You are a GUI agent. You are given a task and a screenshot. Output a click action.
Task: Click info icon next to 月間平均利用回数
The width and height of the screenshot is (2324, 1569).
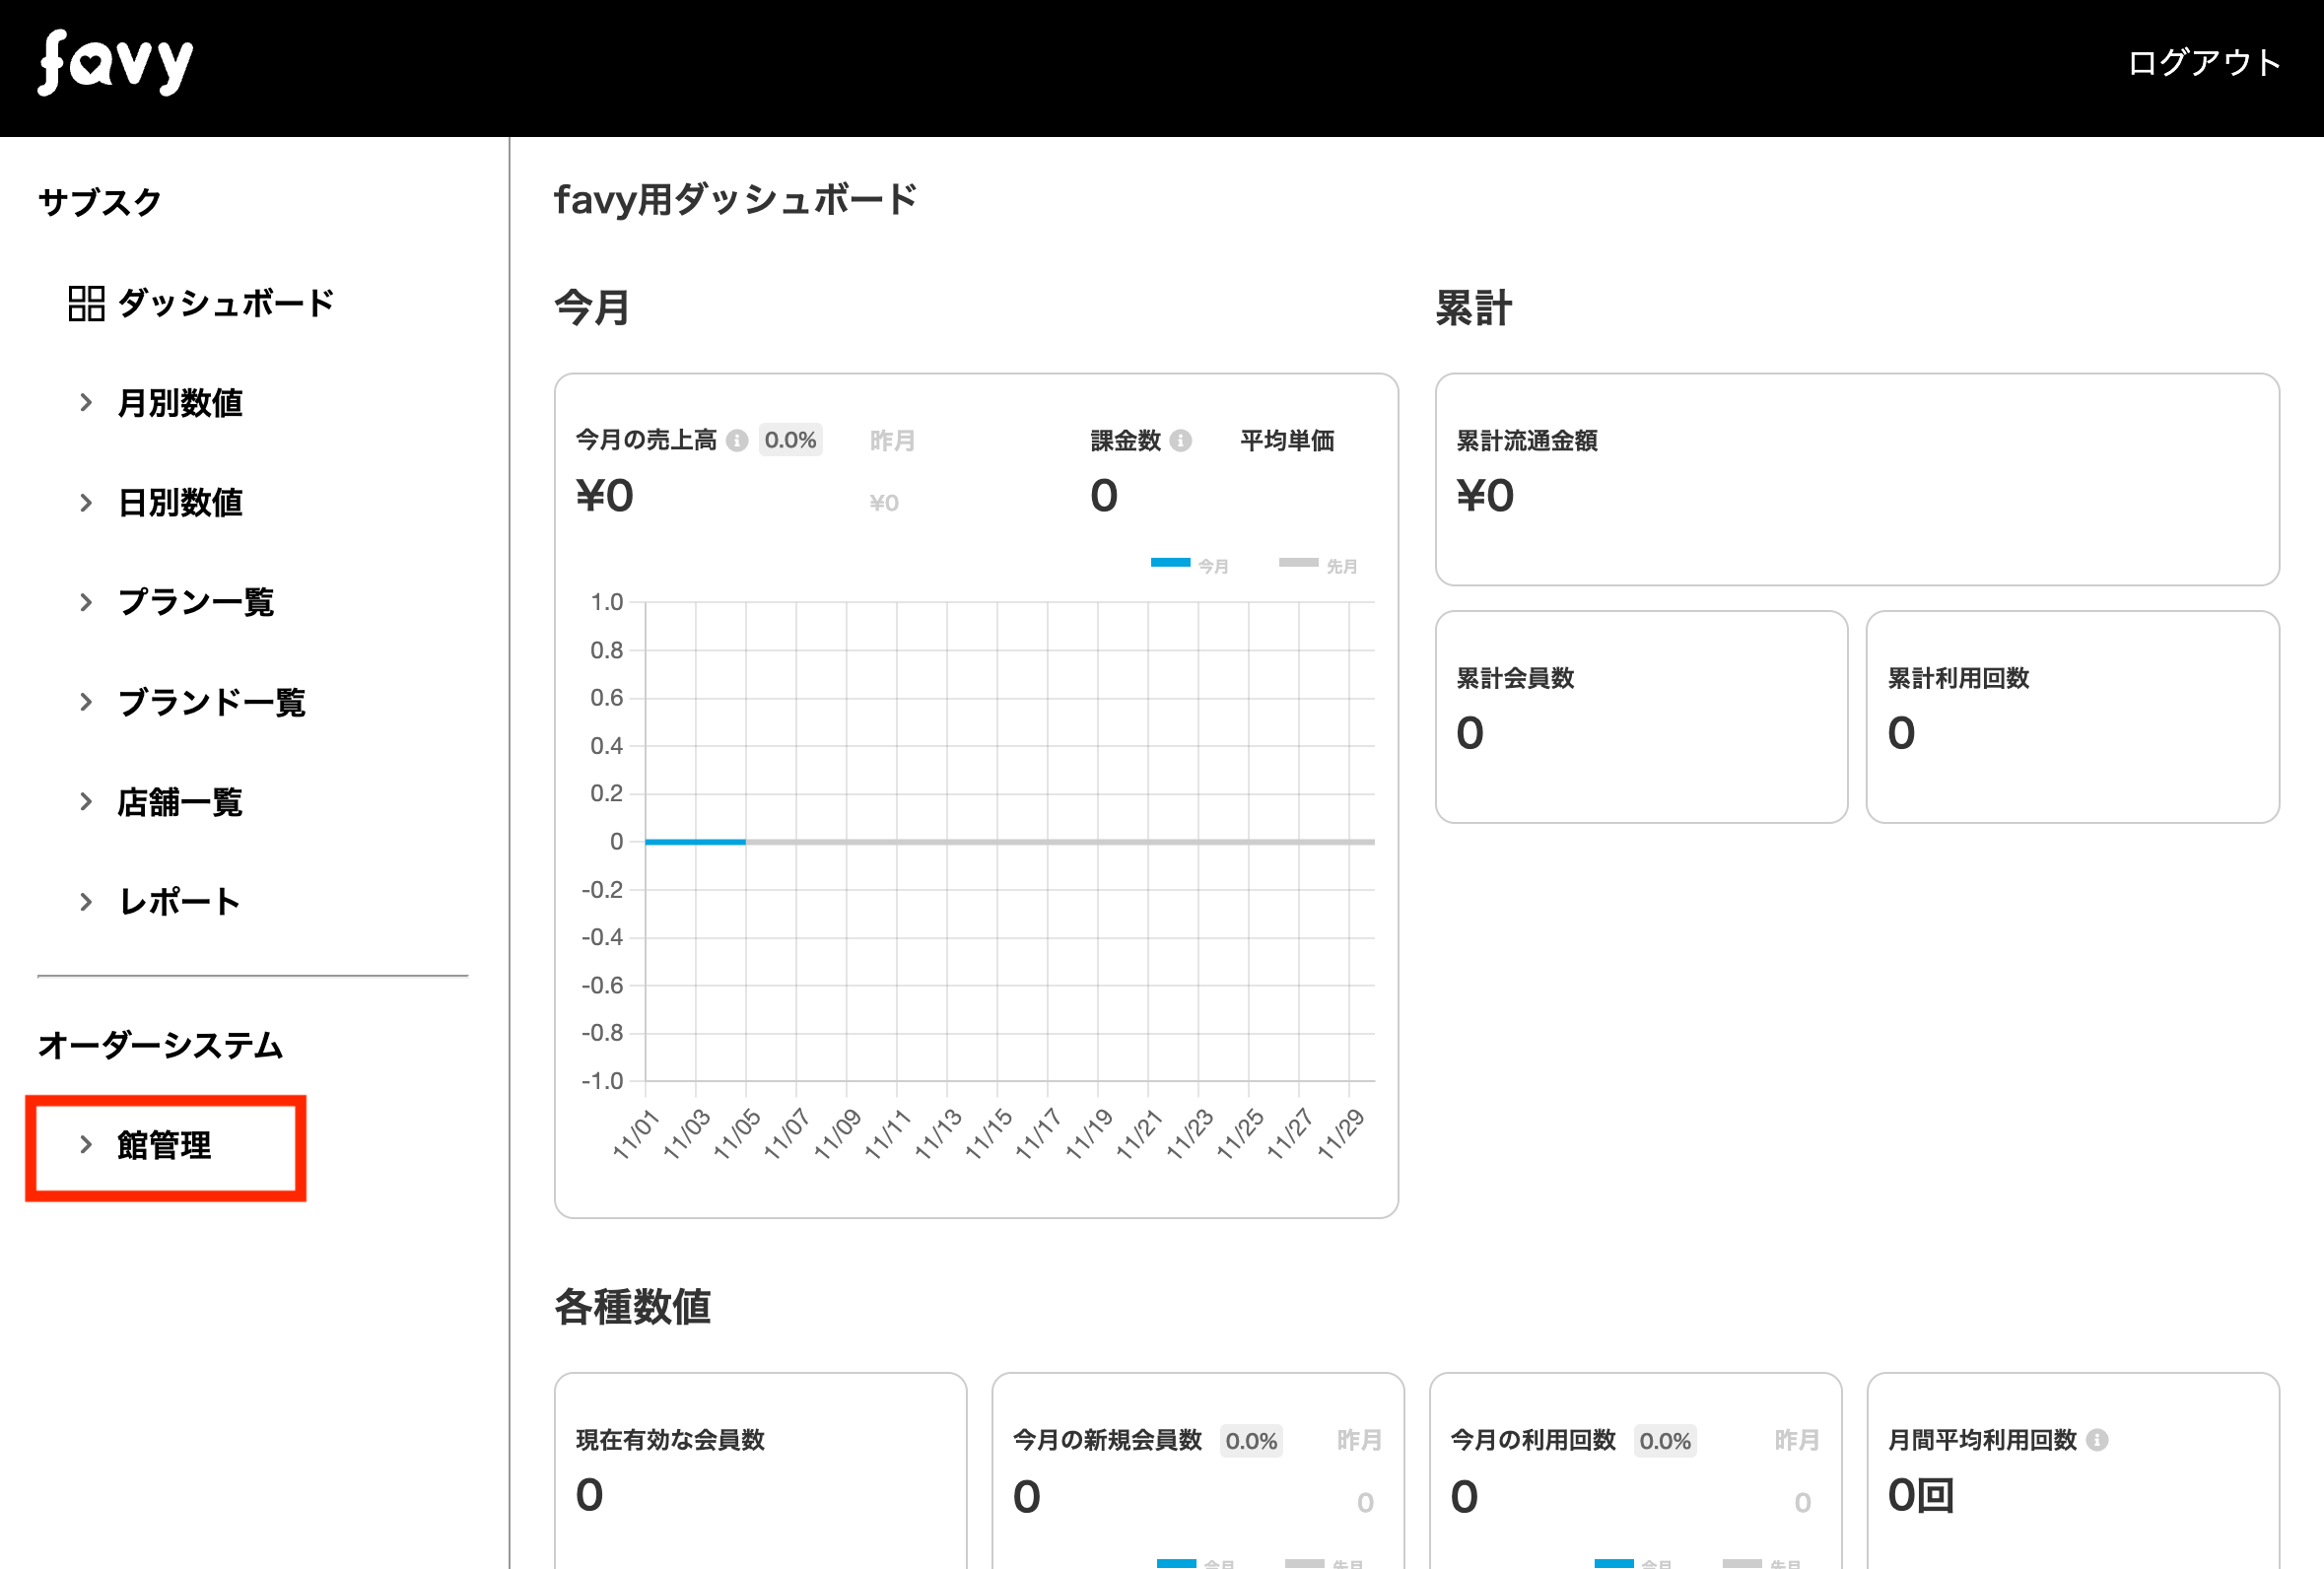tap(2098, 1440)
